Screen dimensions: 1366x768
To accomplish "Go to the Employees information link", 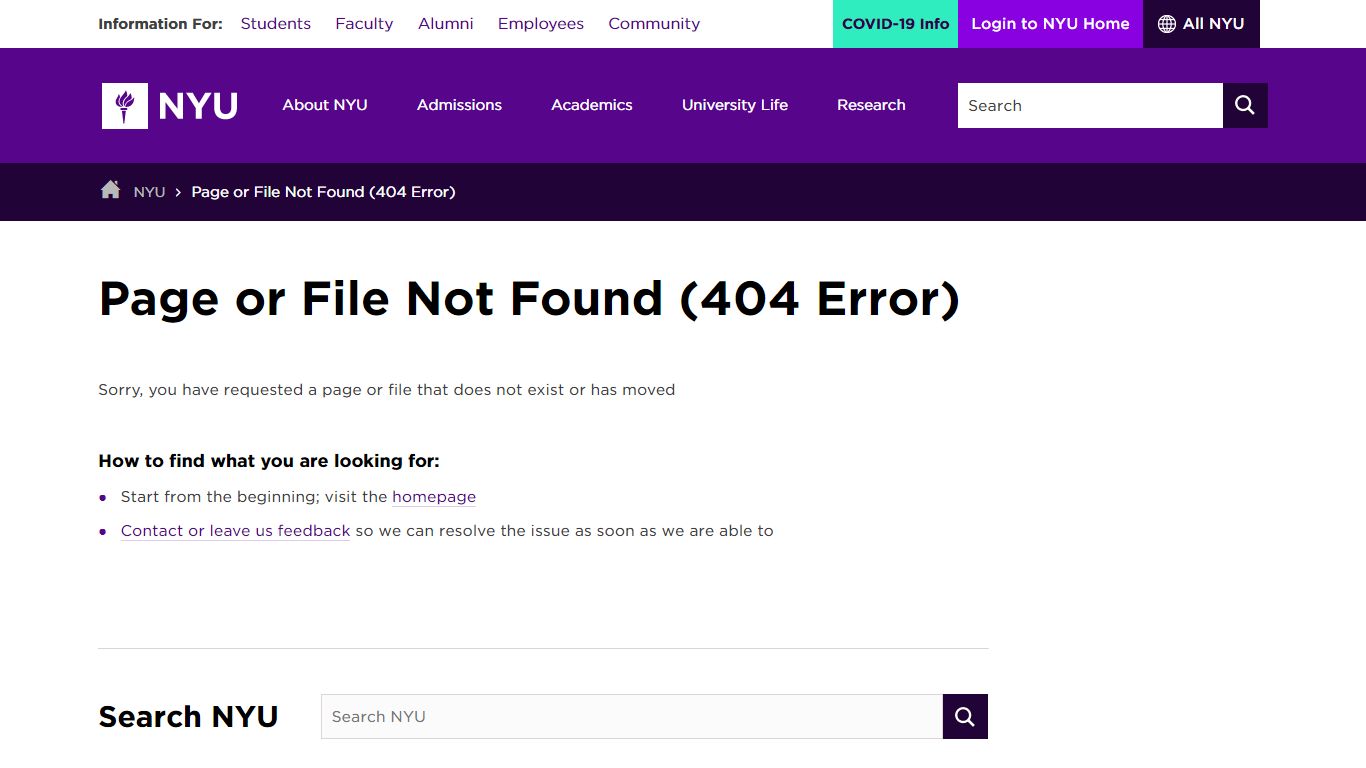I will 541,24.
